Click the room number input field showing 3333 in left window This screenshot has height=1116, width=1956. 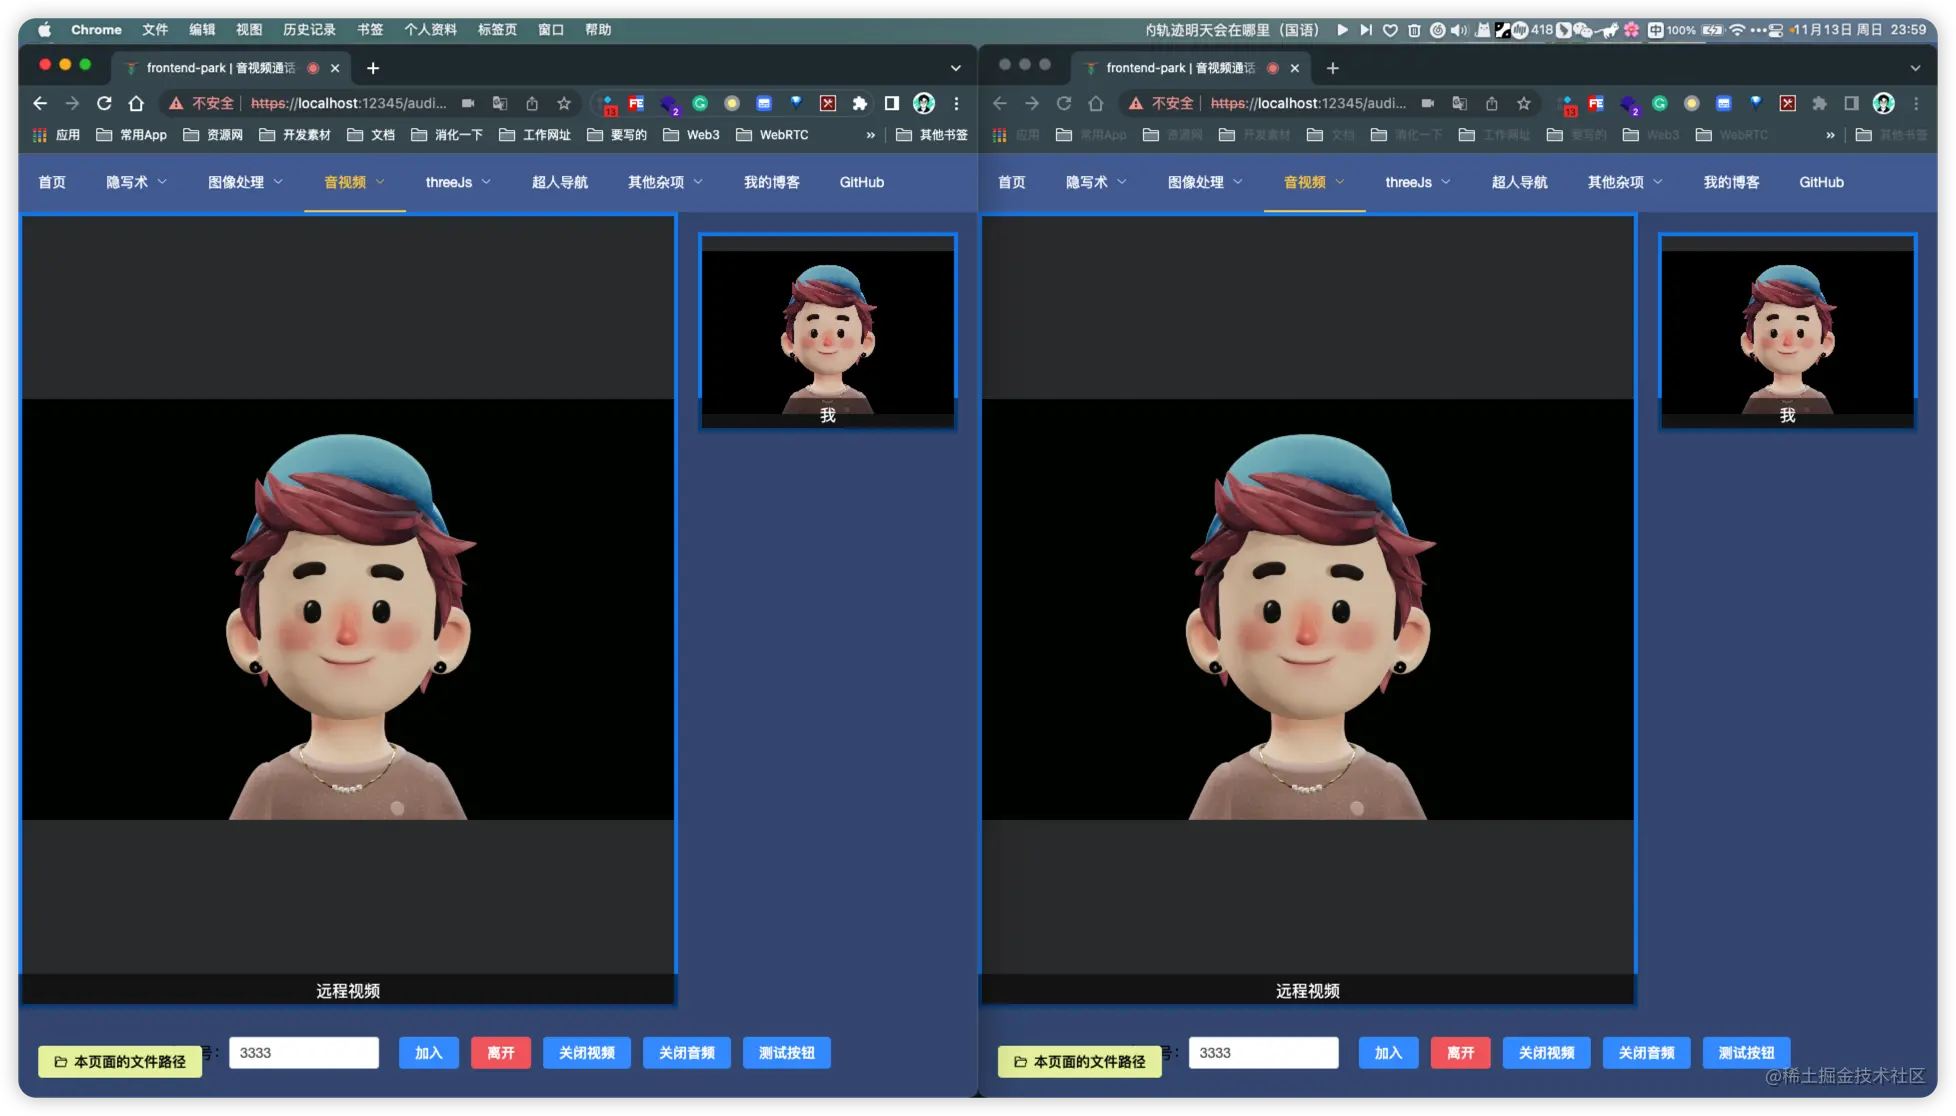pyautogui.click(x=303, y=1053)
